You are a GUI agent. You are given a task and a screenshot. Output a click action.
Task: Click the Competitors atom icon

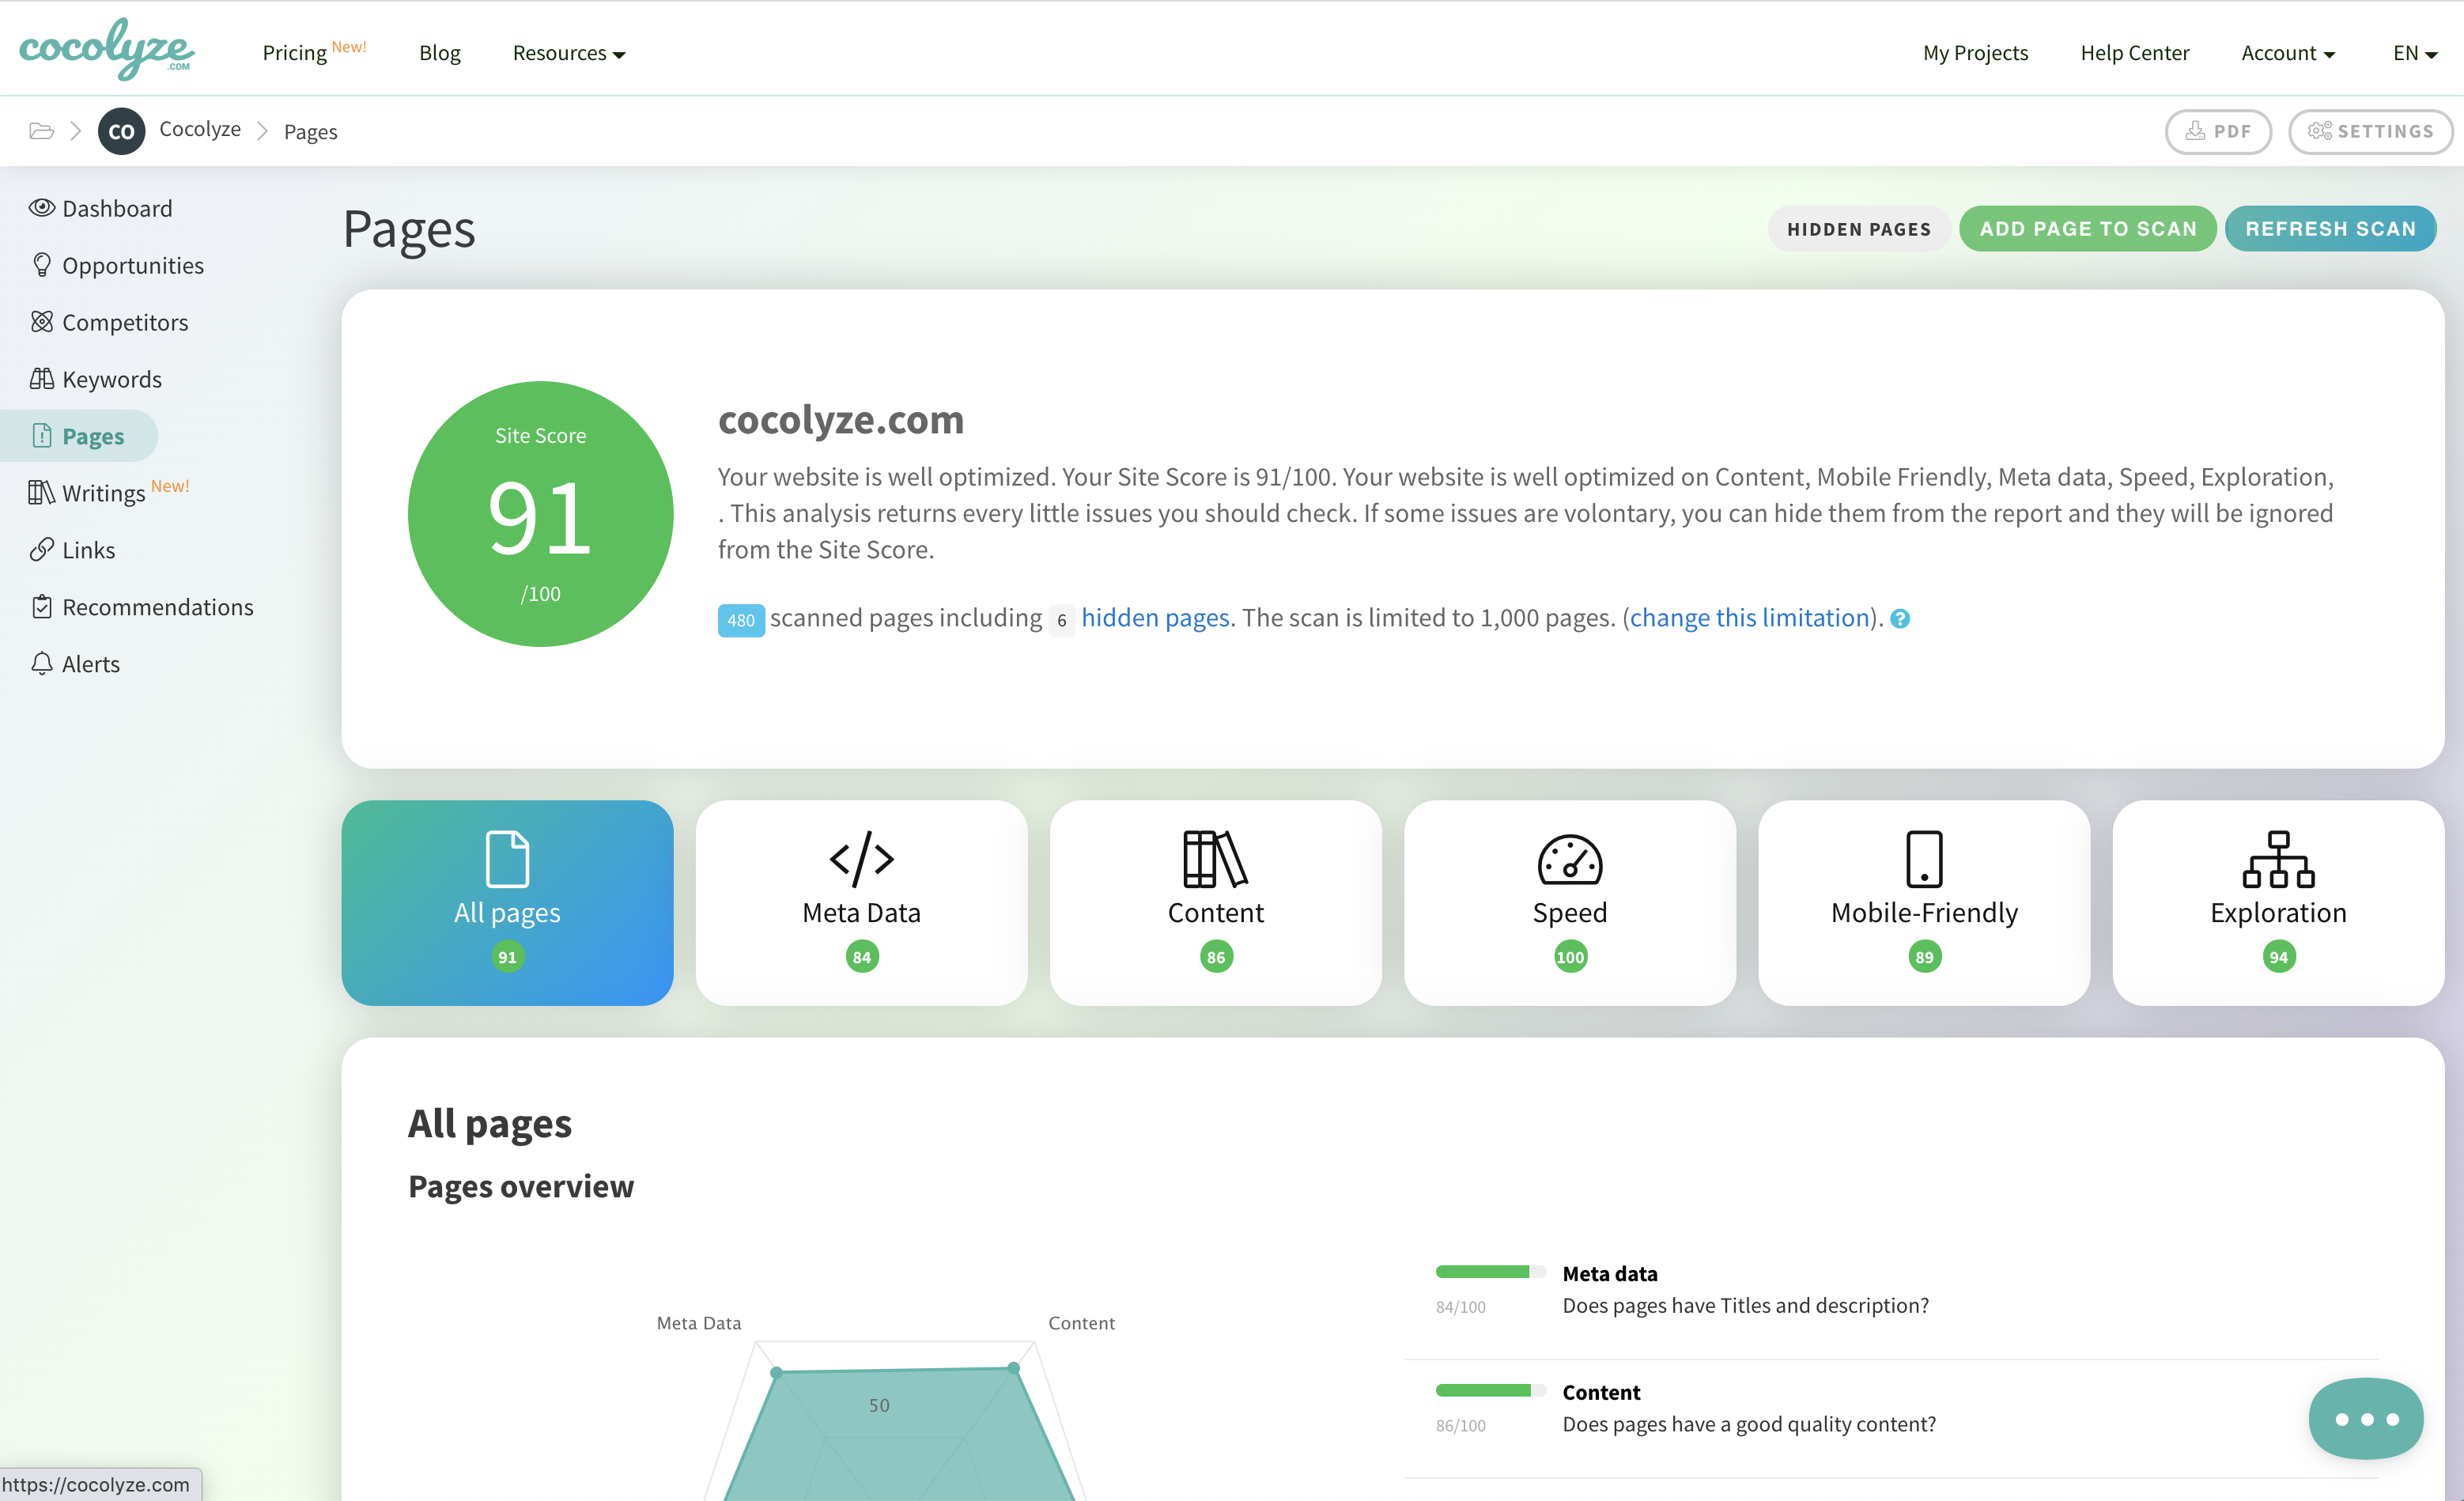[41, 322]
